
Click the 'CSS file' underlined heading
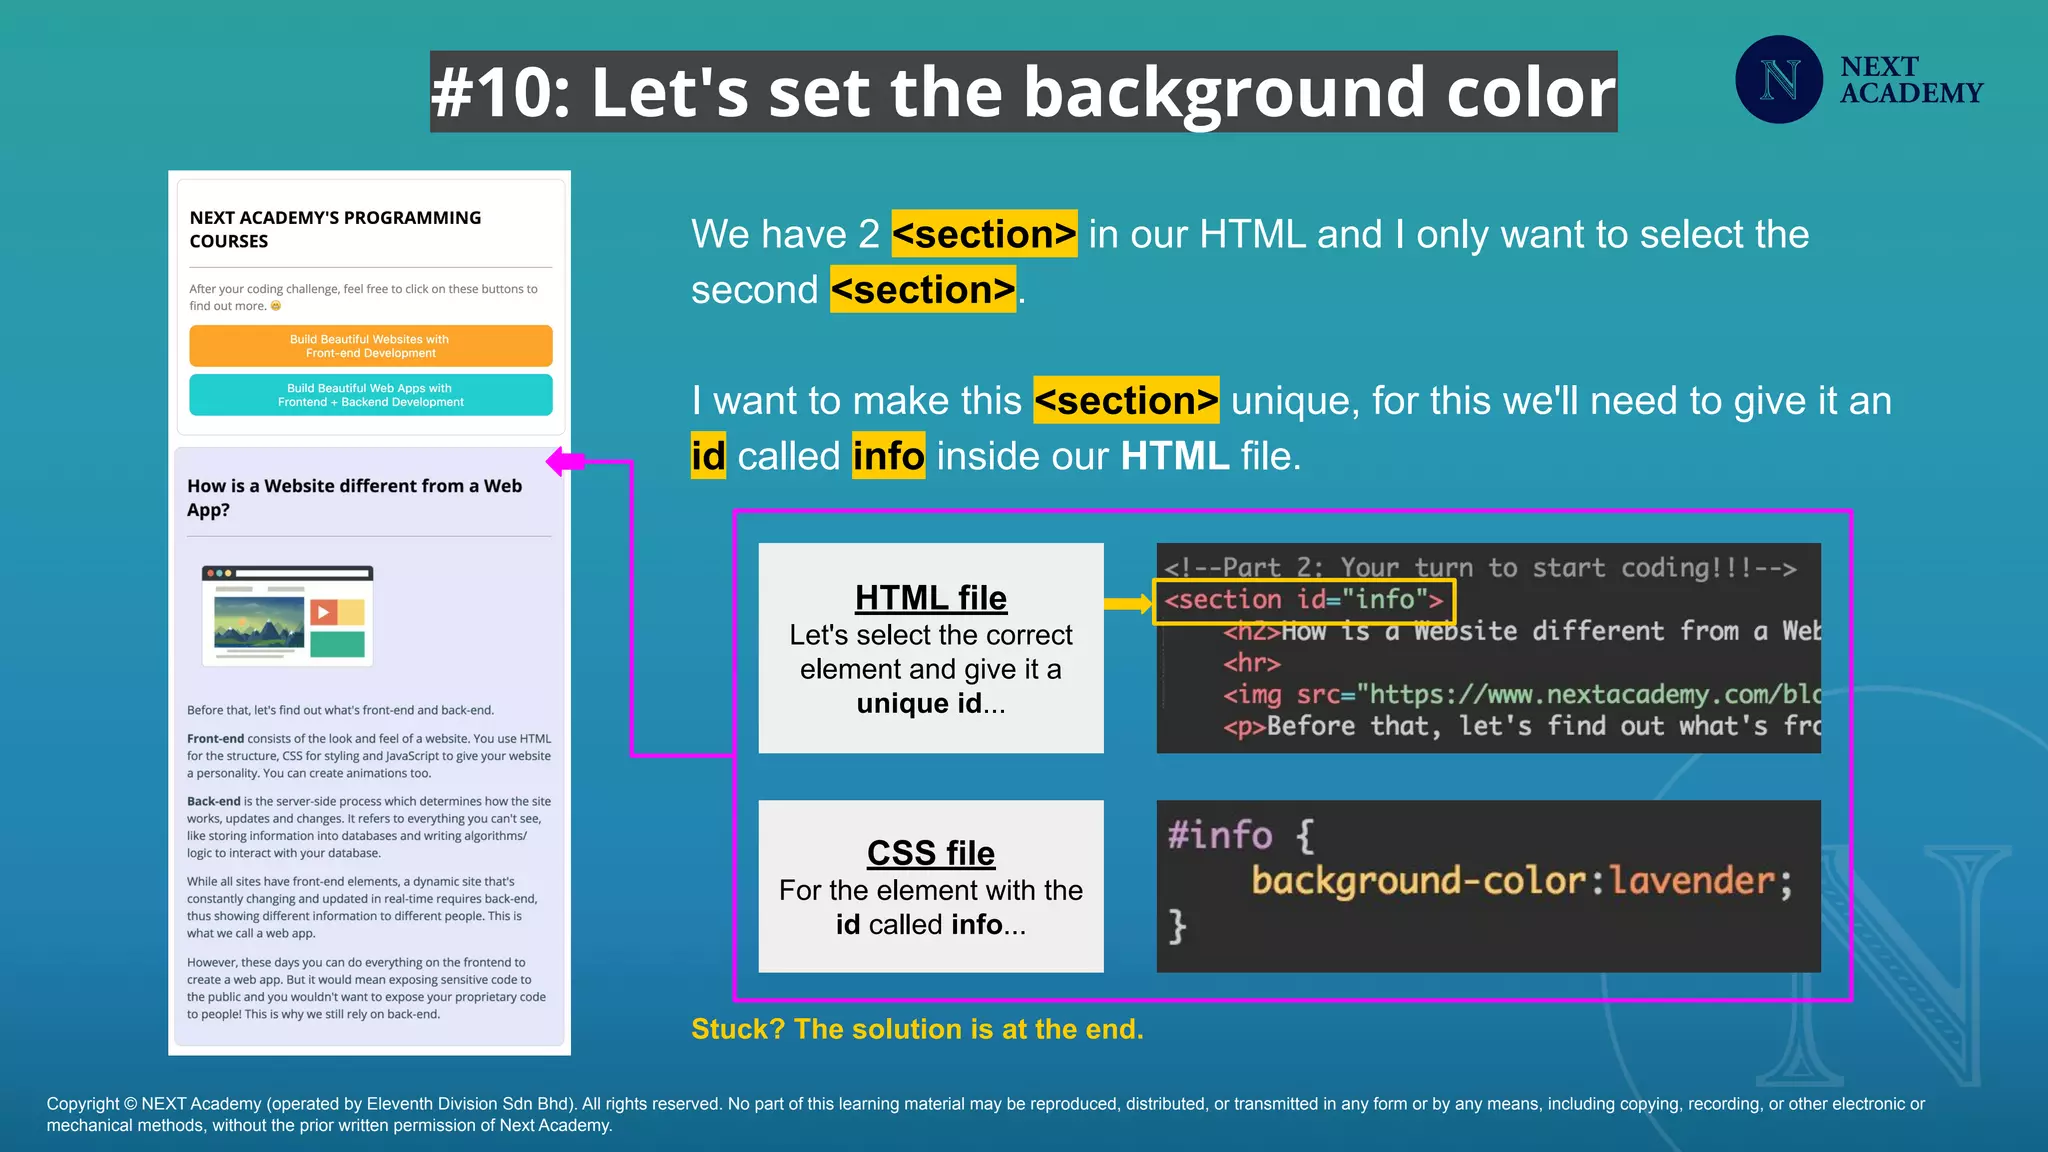[931, 853]
